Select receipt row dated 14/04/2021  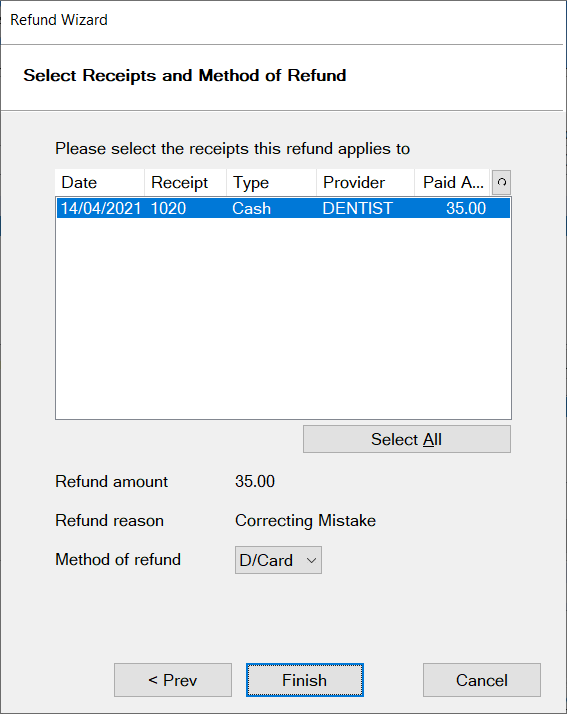pyautogui.click(x=283, y=208)
